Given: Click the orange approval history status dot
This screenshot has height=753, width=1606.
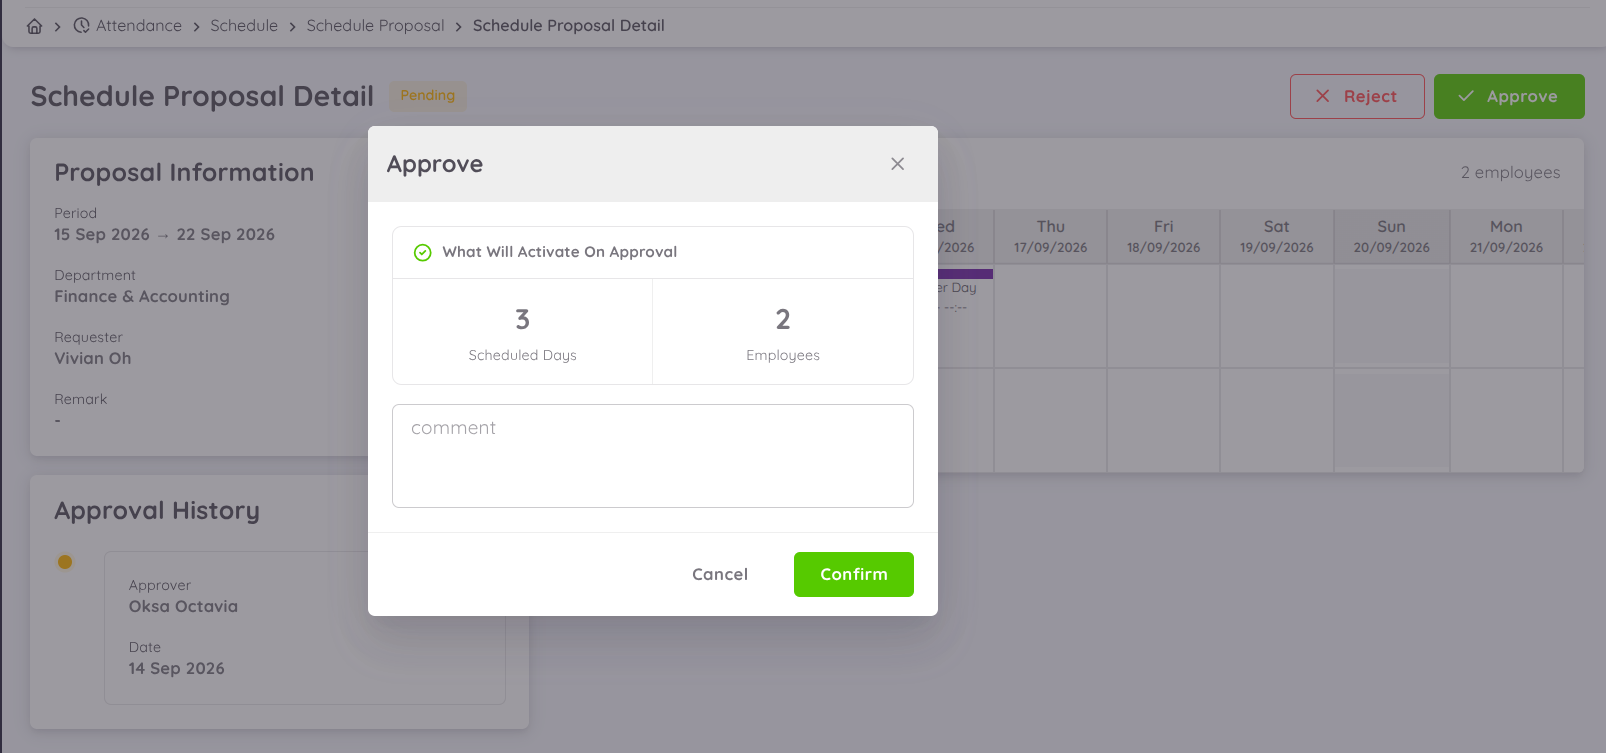Looking at the screenshot, I should pos(65,562).
